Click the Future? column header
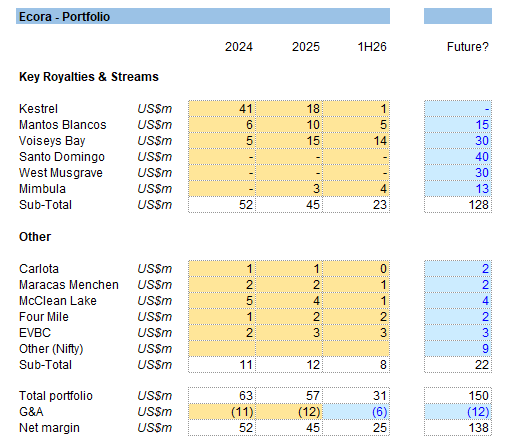Image resolution: width=508 pixels, height=445 pixels. tap(467, 47)
